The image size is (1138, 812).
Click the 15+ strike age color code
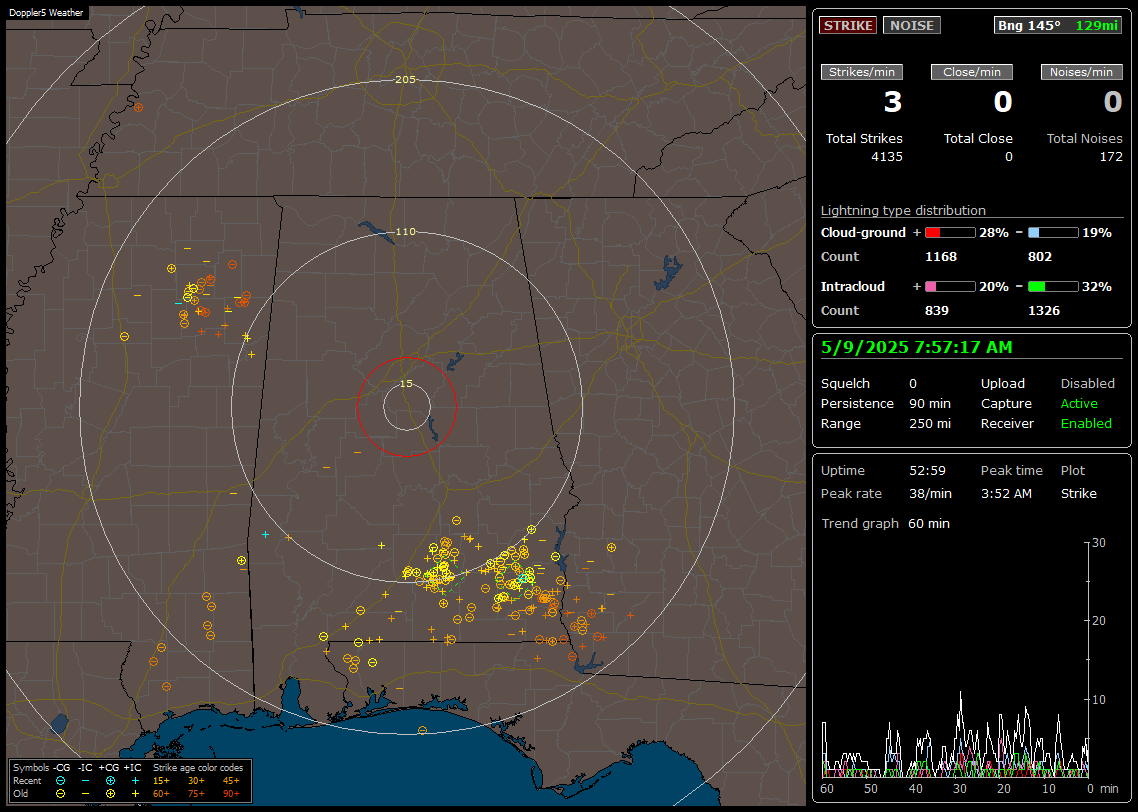[x=161, y=781]
